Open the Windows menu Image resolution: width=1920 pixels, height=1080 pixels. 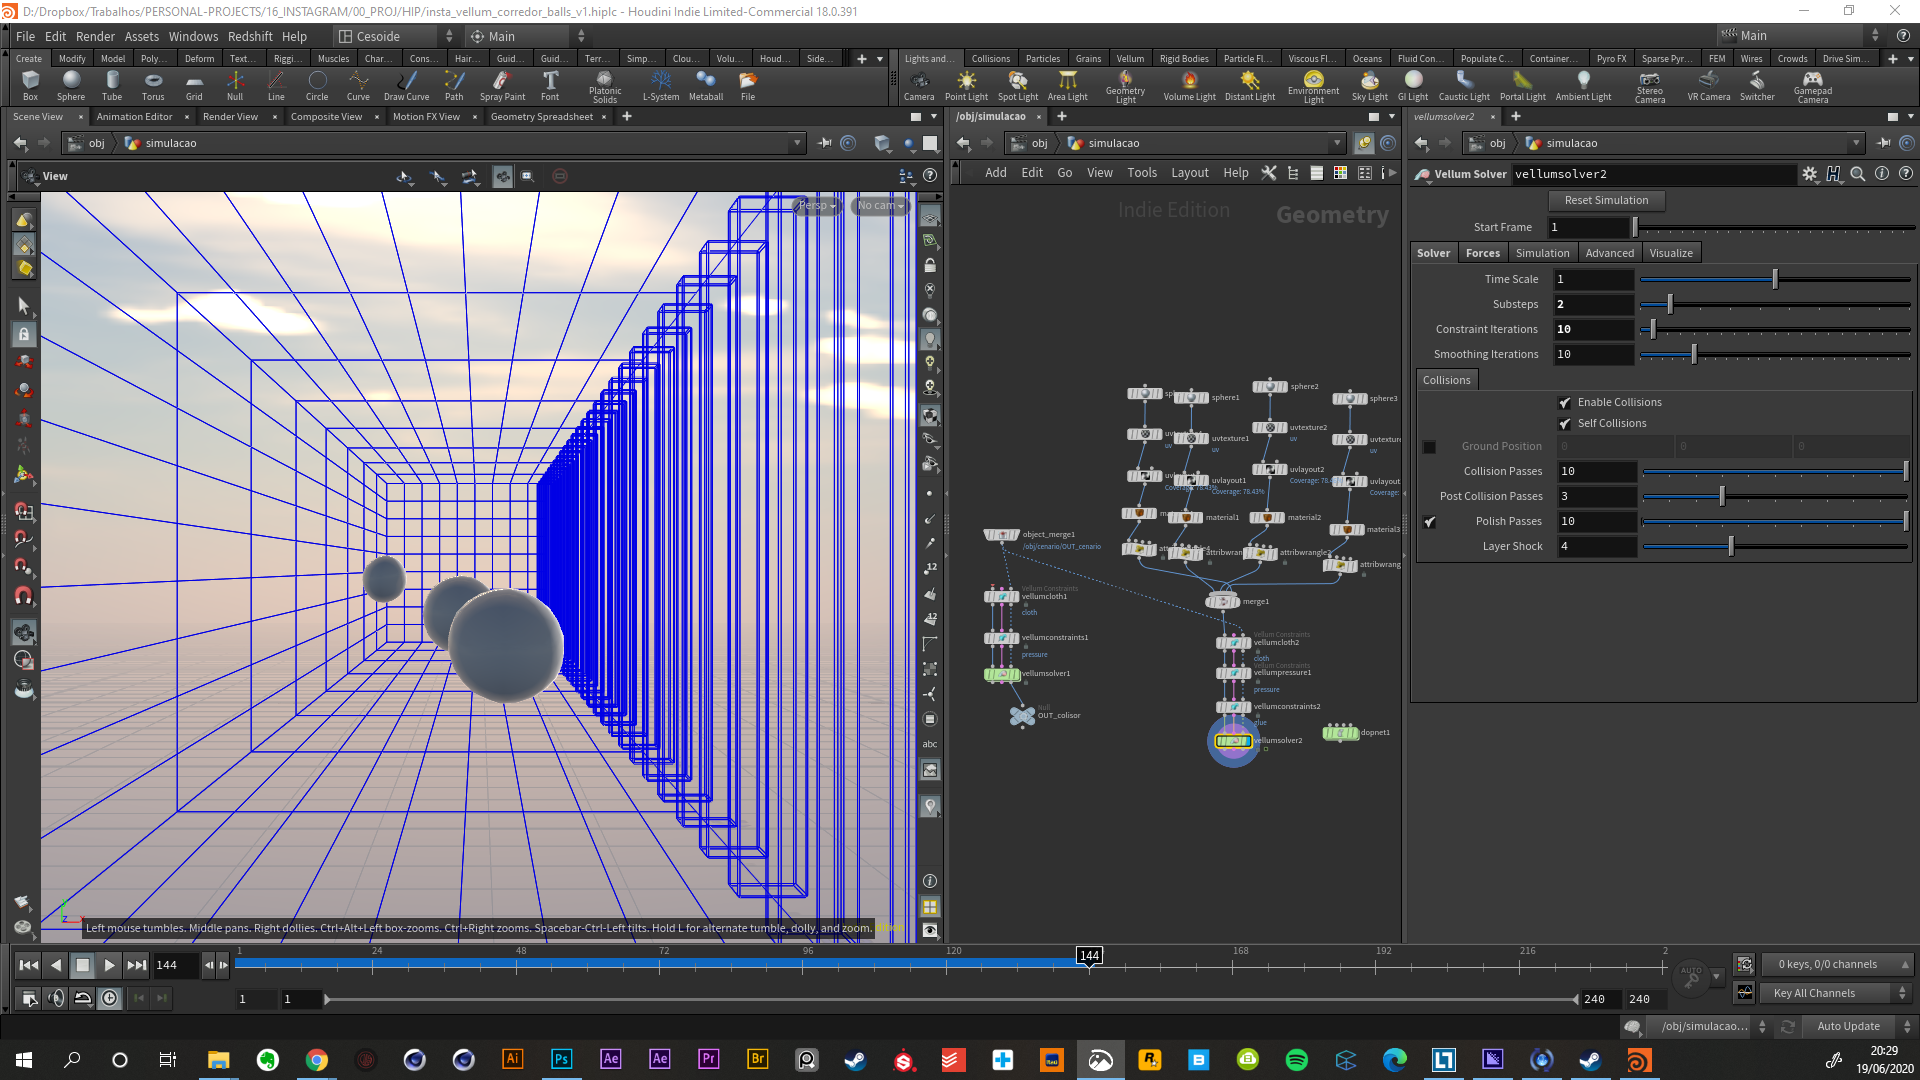(193, 36)
